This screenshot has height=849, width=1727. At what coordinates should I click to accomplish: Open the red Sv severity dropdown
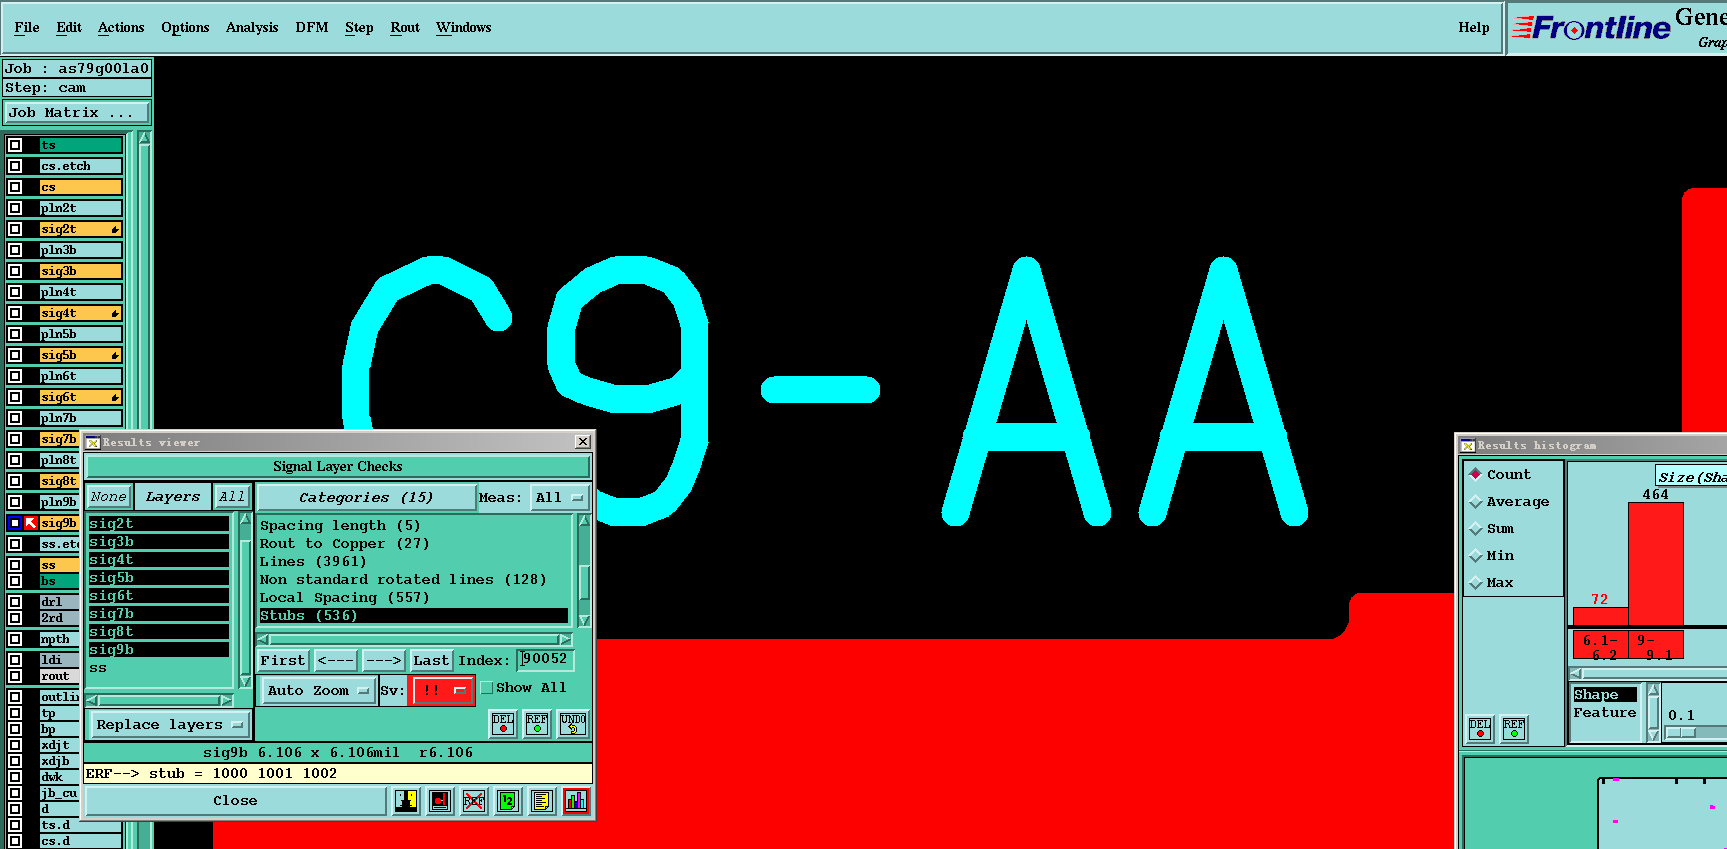pos(442,690)
